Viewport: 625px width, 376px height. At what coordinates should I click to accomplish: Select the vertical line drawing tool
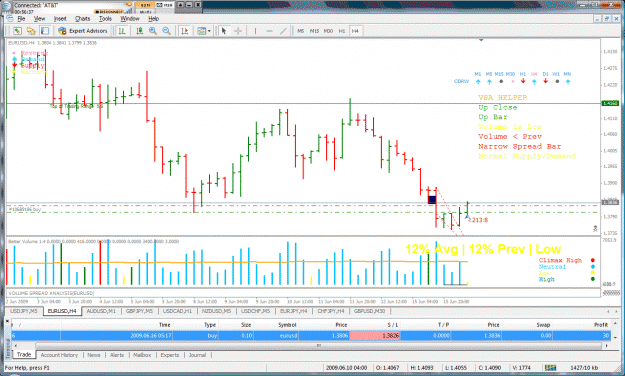coord(255,31)
